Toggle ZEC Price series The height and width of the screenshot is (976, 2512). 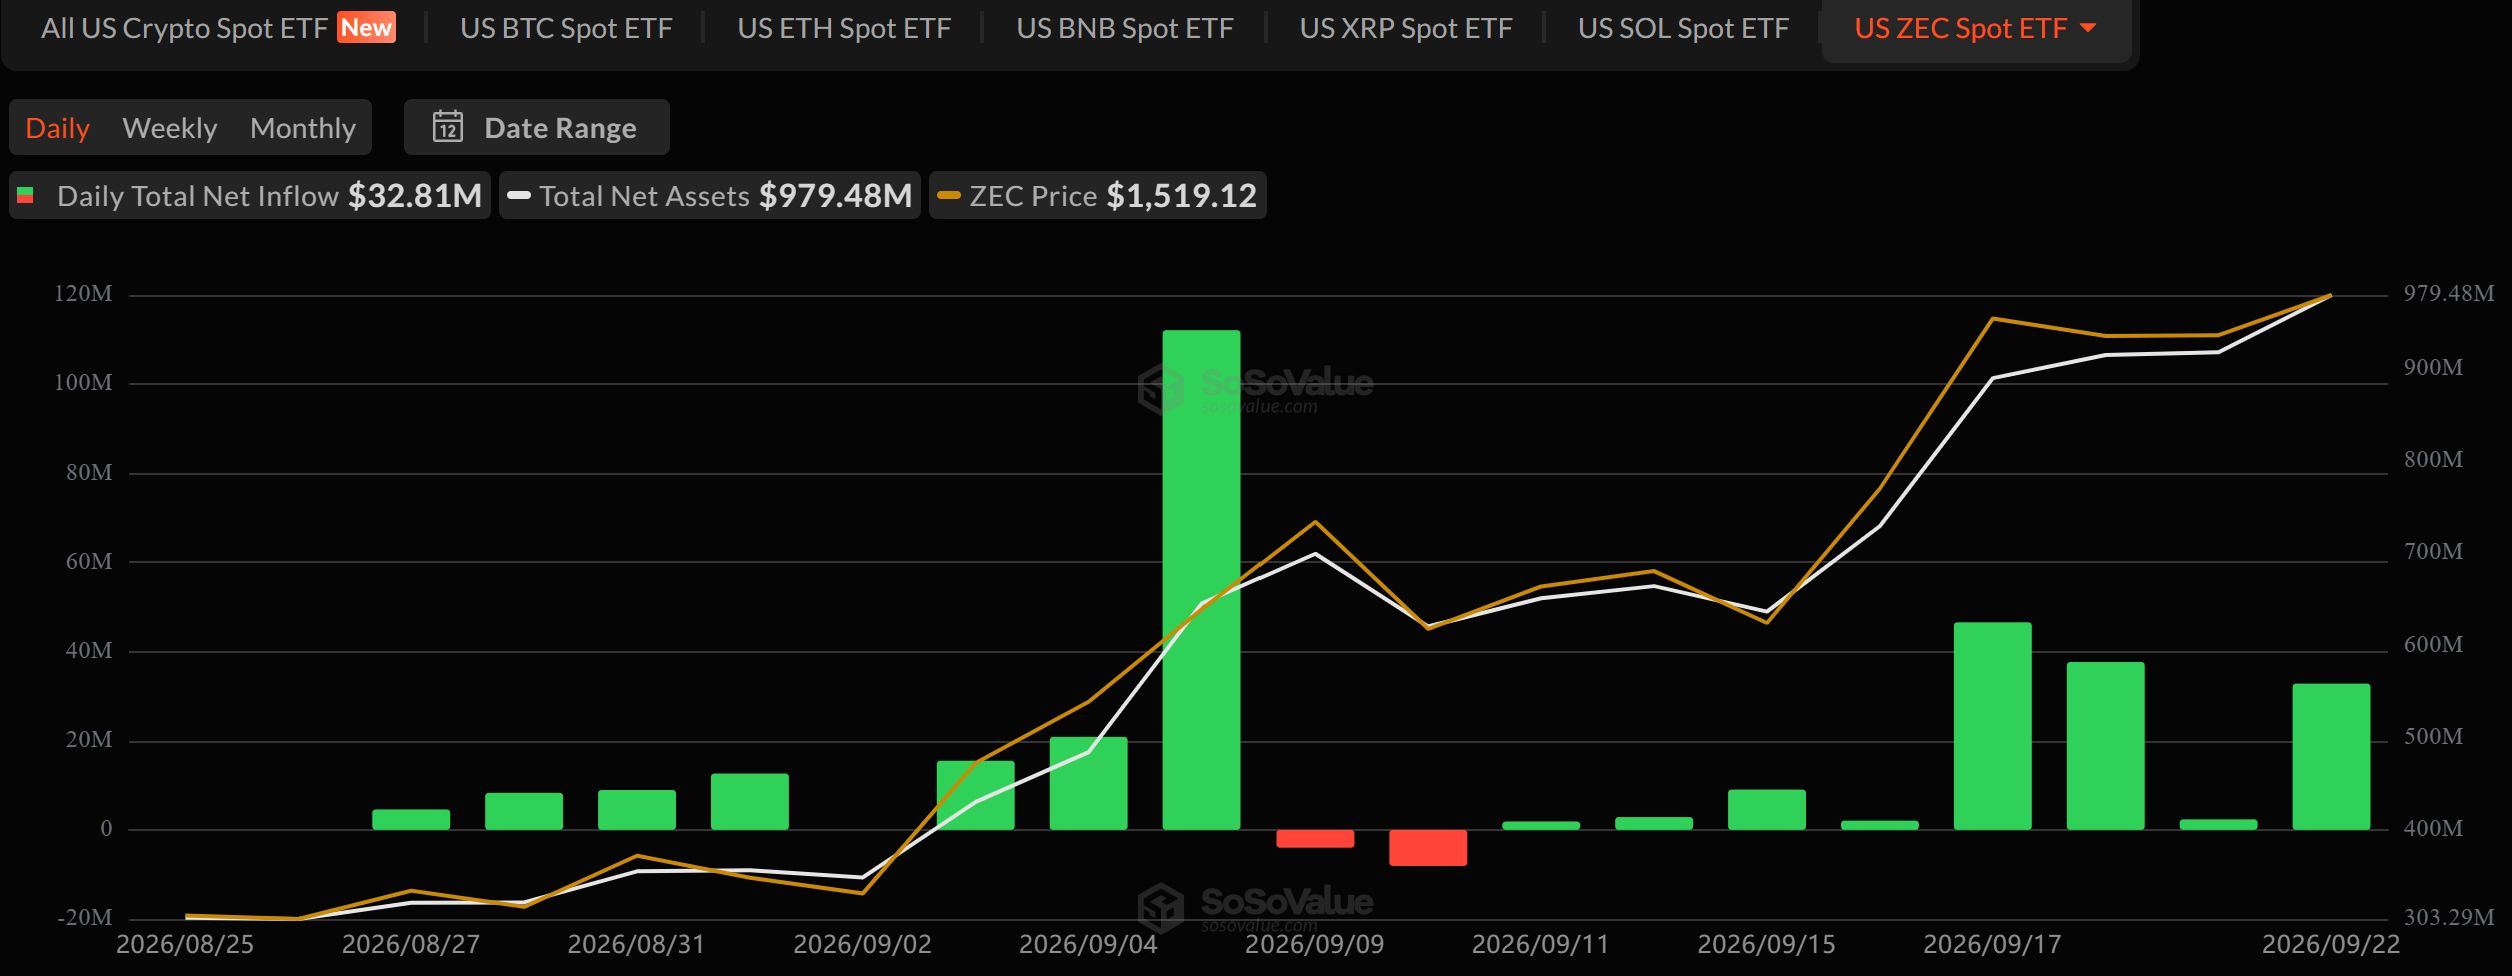click(x=1098, y=195)
